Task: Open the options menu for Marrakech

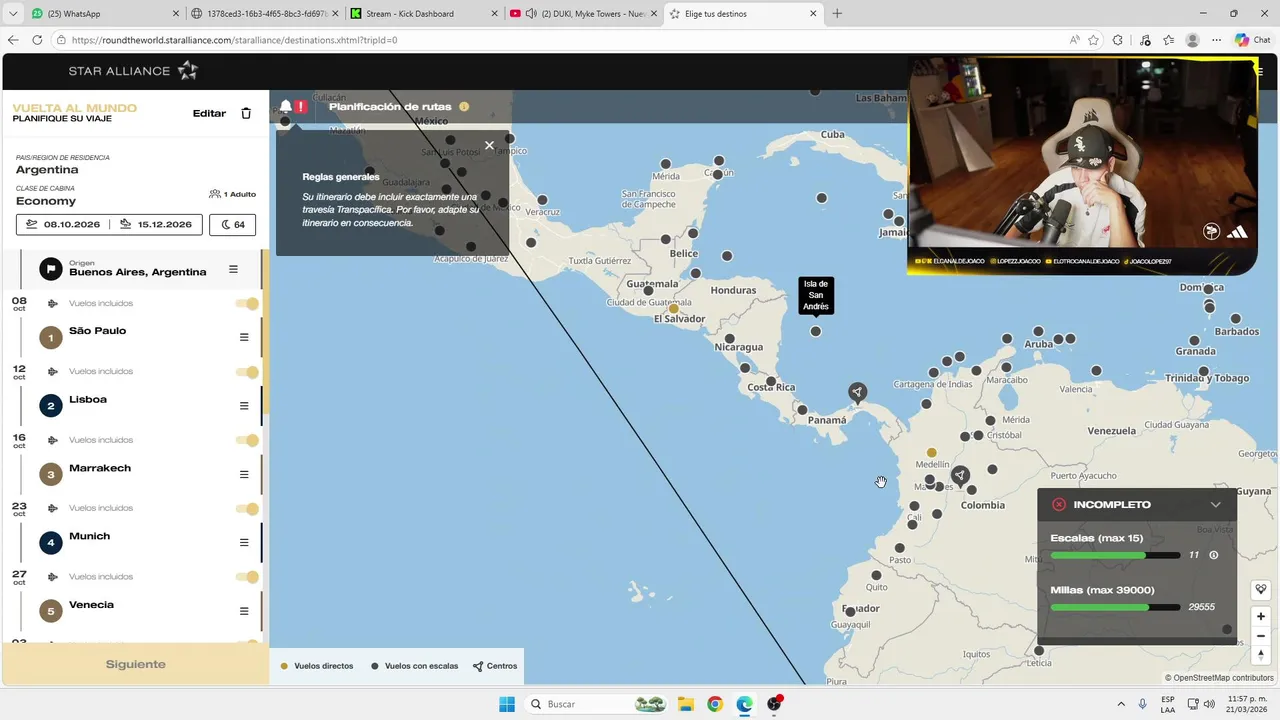Action: point(244,474)
